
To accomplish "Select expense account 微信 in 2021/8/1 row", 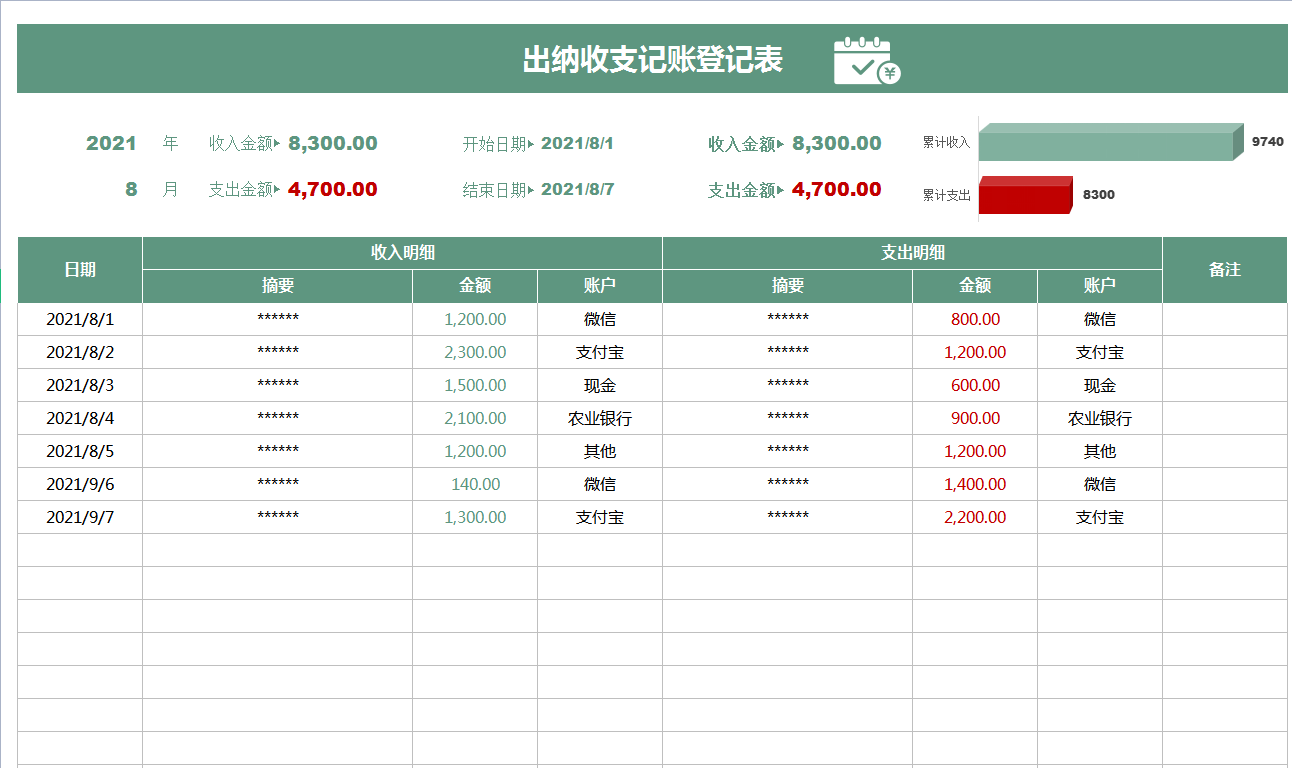I will click(1100, 319).
